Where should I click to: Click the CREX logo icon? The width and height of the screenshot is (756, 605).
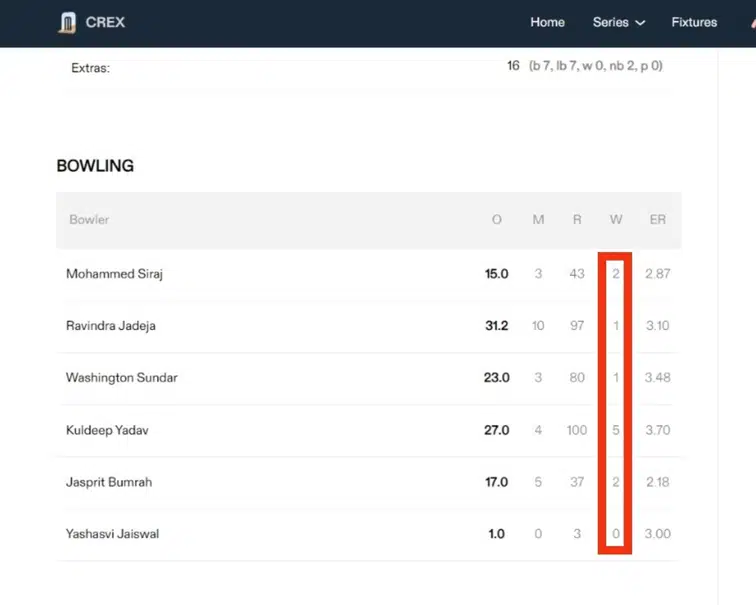tap(68, 23)
